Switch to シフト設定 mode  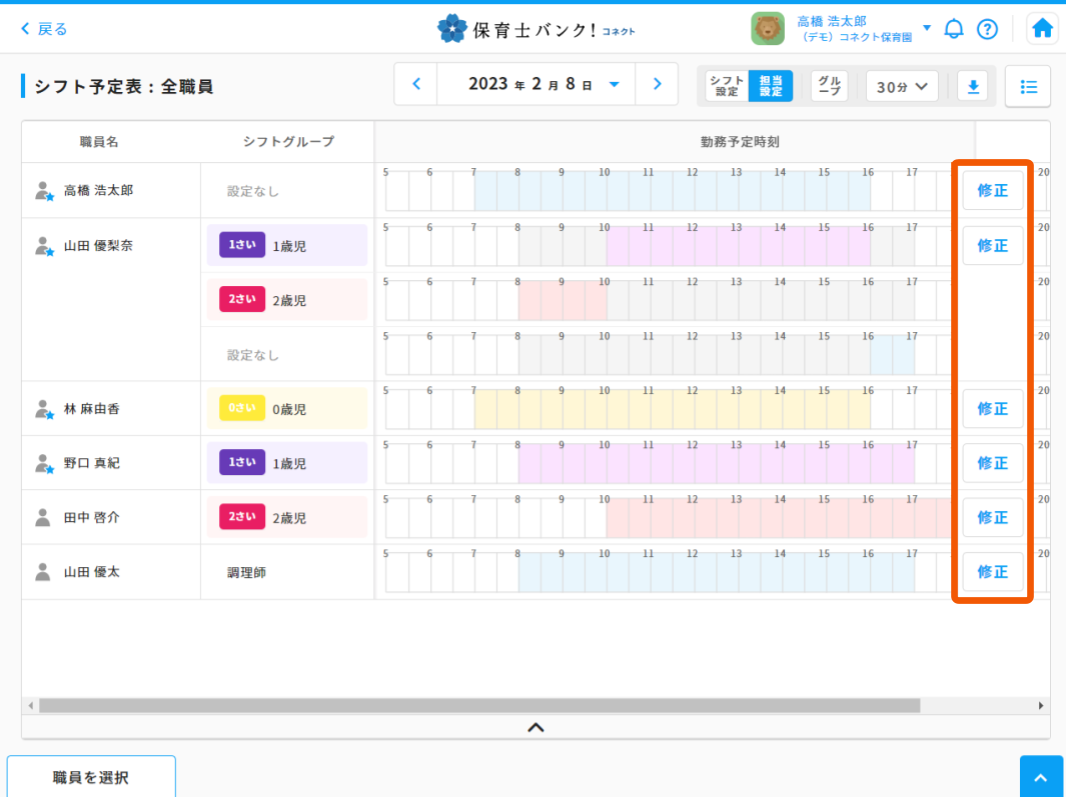pyautogui.click(x=726, y=87)
